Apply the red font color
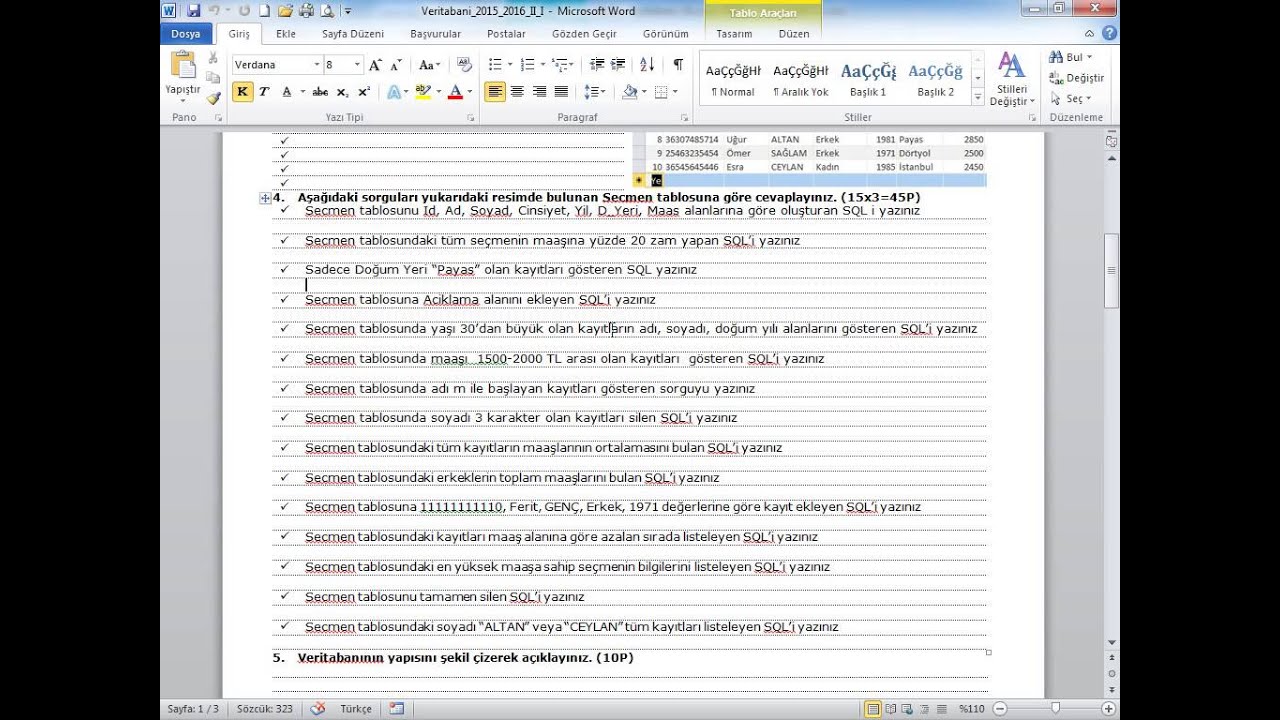 point(455,91)
